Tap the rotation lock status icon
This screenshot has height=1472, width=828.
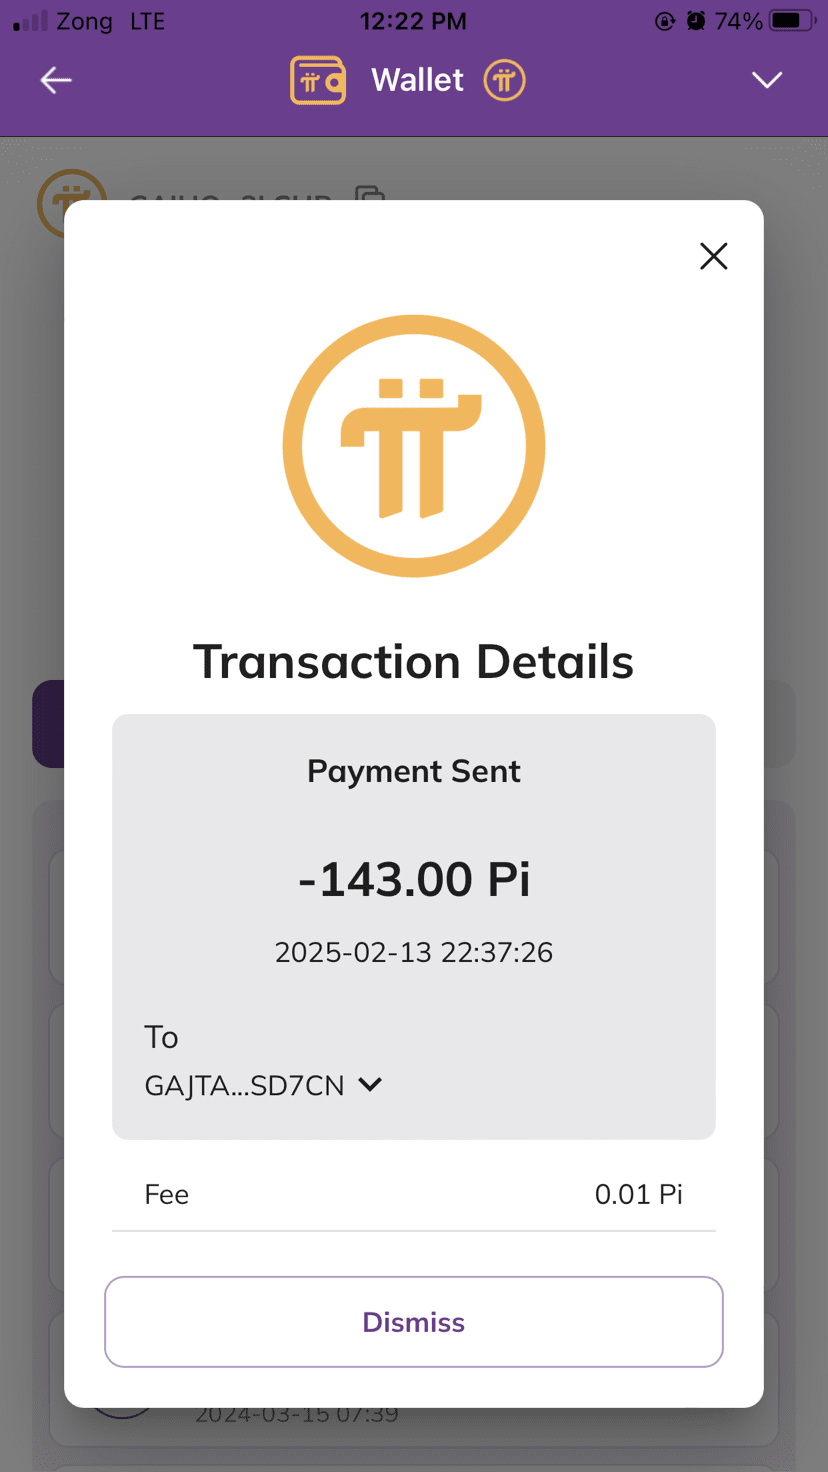665,21
